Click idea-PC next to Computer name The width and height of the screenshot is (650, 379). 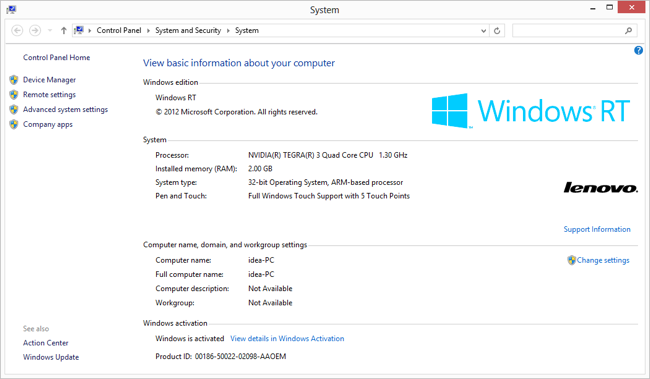point(261,260)
